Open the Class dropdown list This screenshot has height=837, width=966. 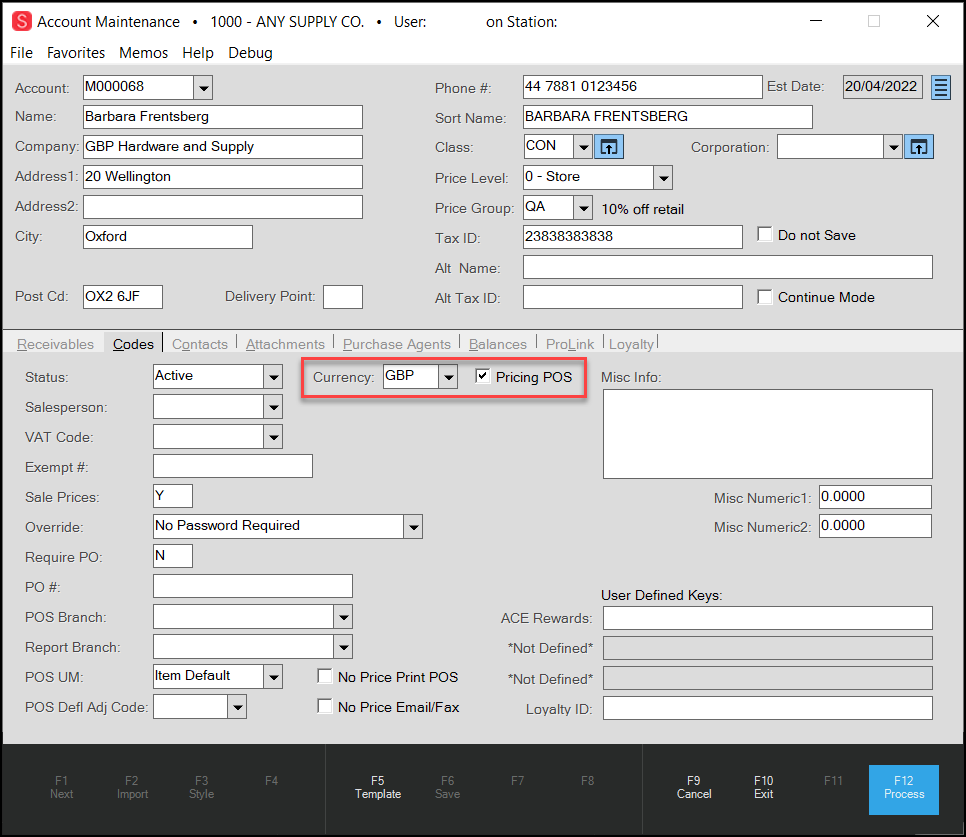(x=583, y=147)
